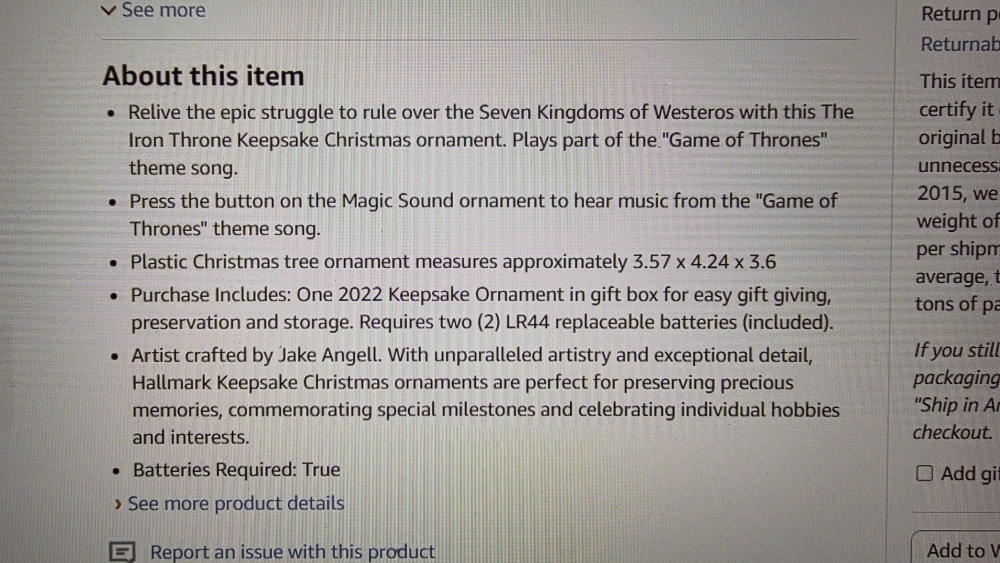Open the "See more product details" link
1000x563 pixels.
(x=236, y=503)
